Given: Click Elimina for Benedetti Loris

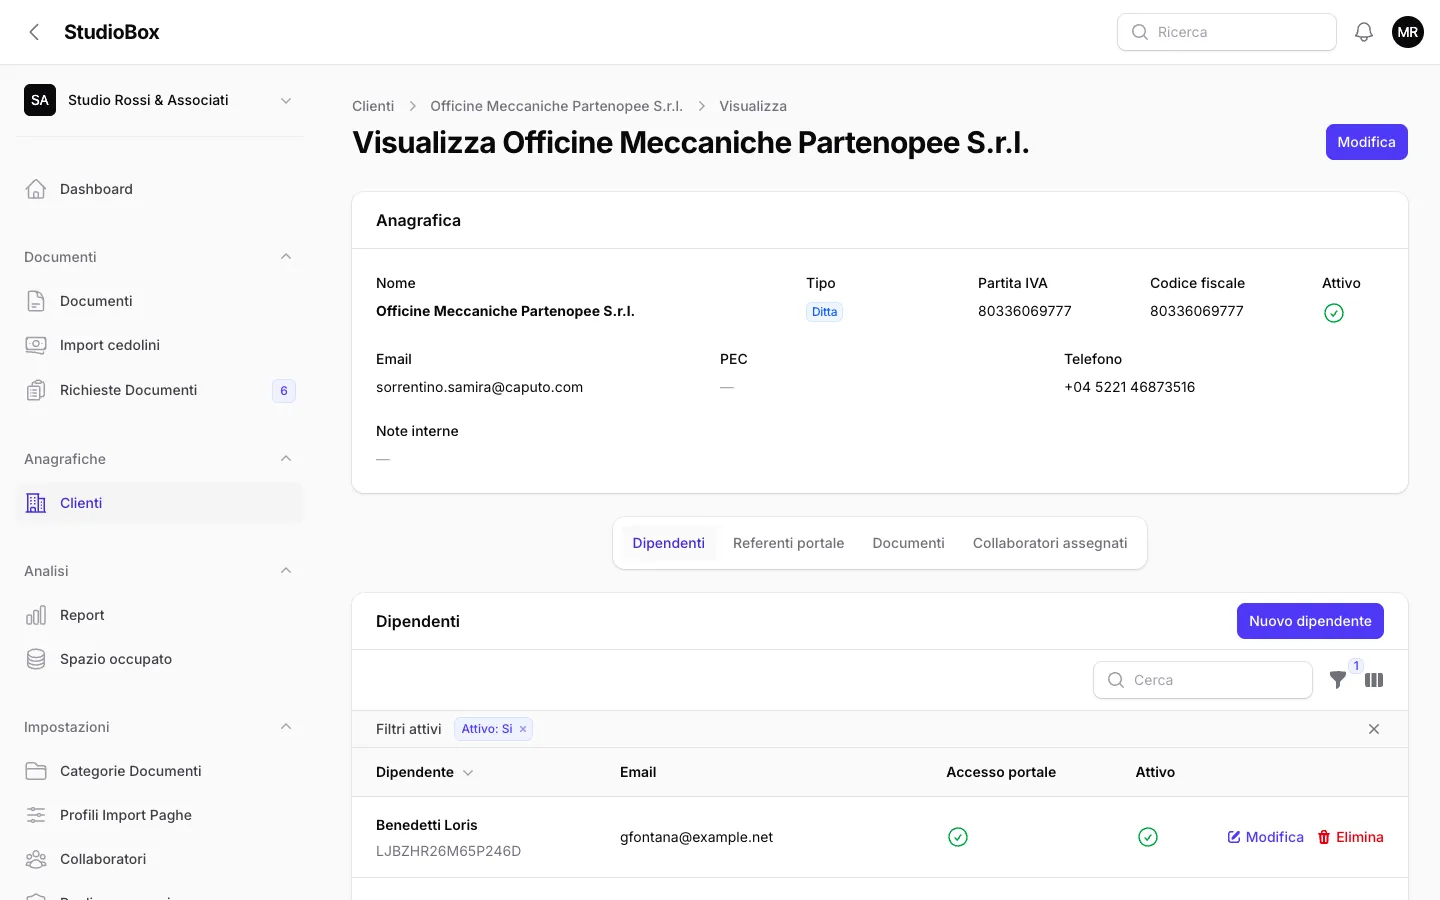Looking at the screenshot, I should click(1350, 837).
